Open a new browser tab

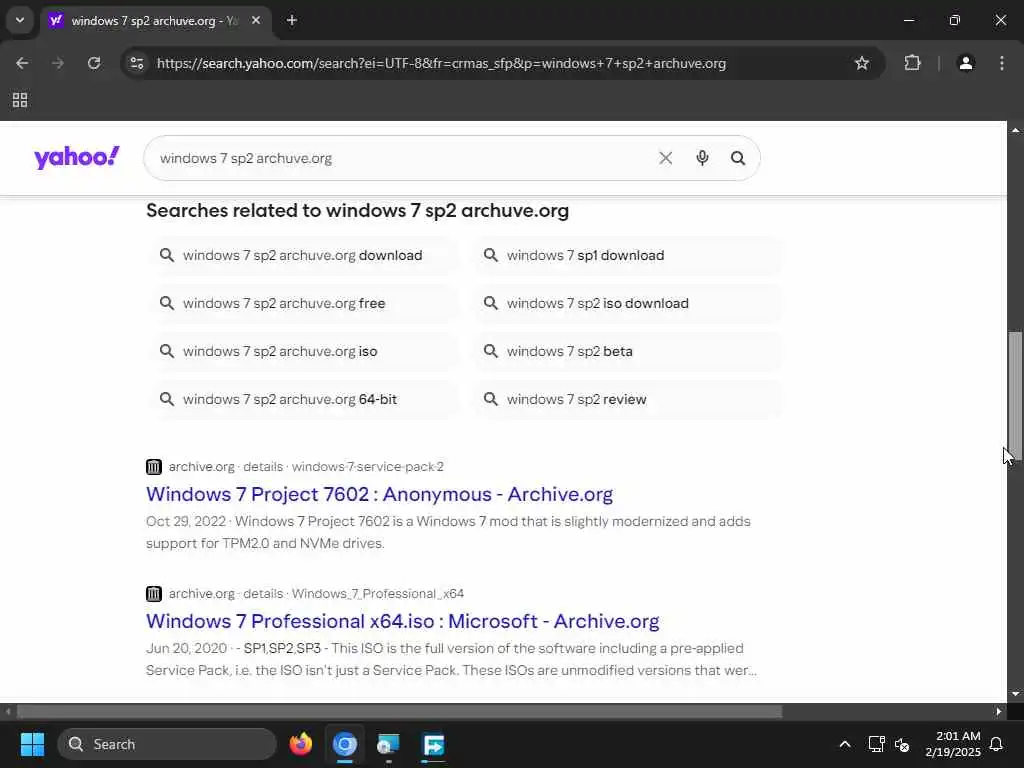(x=292, y=21)
